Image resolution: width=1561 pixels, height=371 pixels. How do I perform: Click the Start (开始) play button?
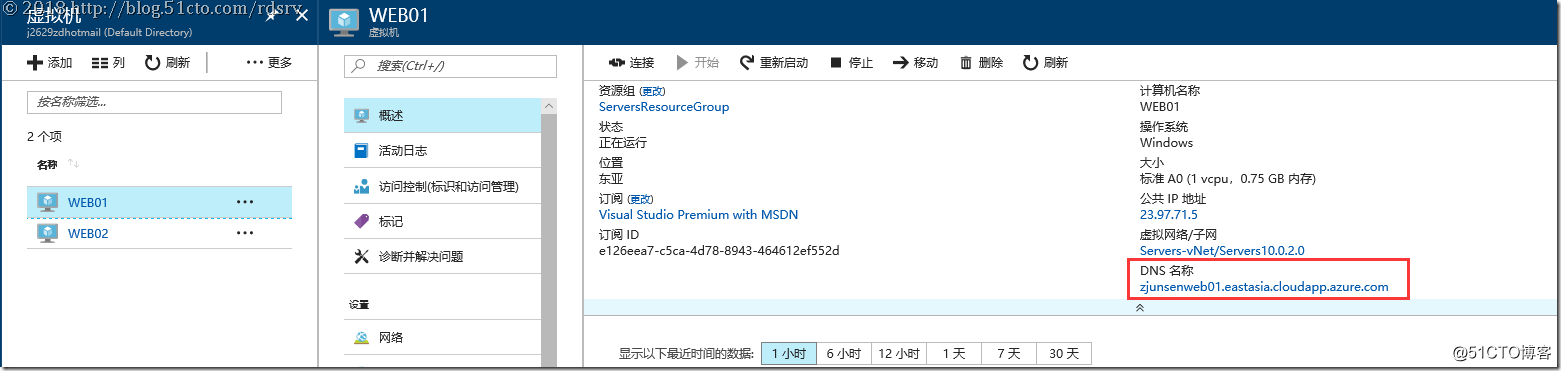click(x=697, y=62)
